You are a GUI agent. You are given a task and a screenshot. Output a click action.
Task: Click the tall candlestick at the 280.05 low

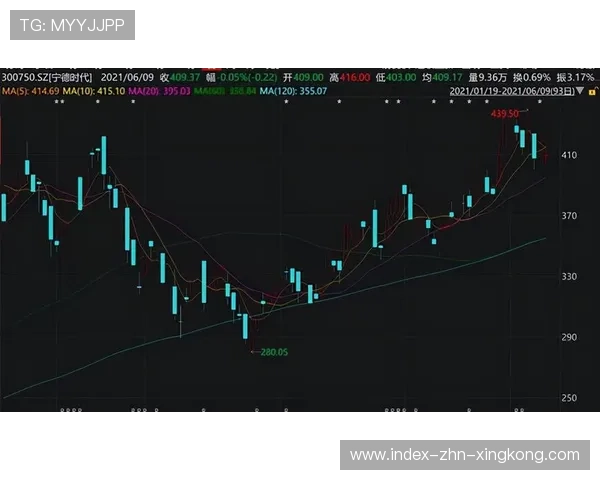point(245,326)
